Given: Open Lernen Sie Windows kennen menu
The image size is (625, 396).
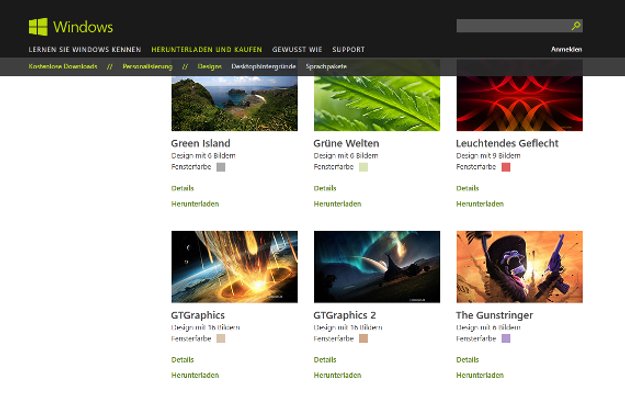Looking at the screenshot, I should 85,49.
